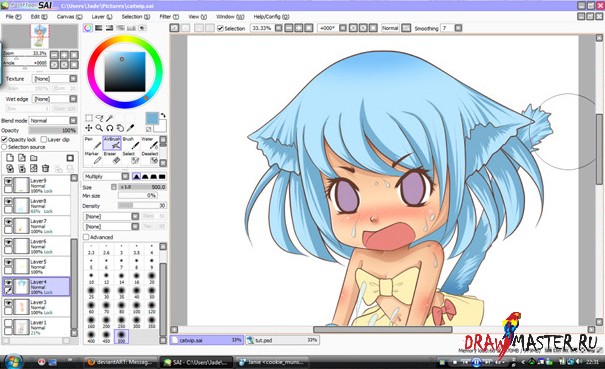The height and width of the screenshot is (369, 605).
Task: Hide Layer4 using its eye icon
Action: point(8,283)
